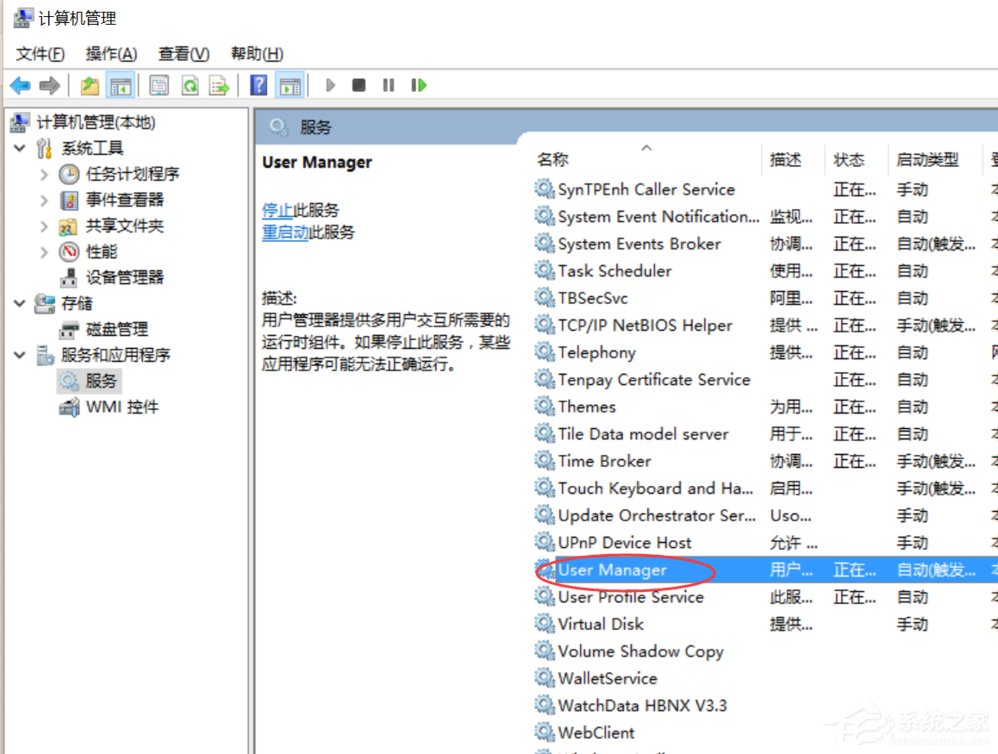Click the Refresh icon in the toolbar

(x=191, y=85)
